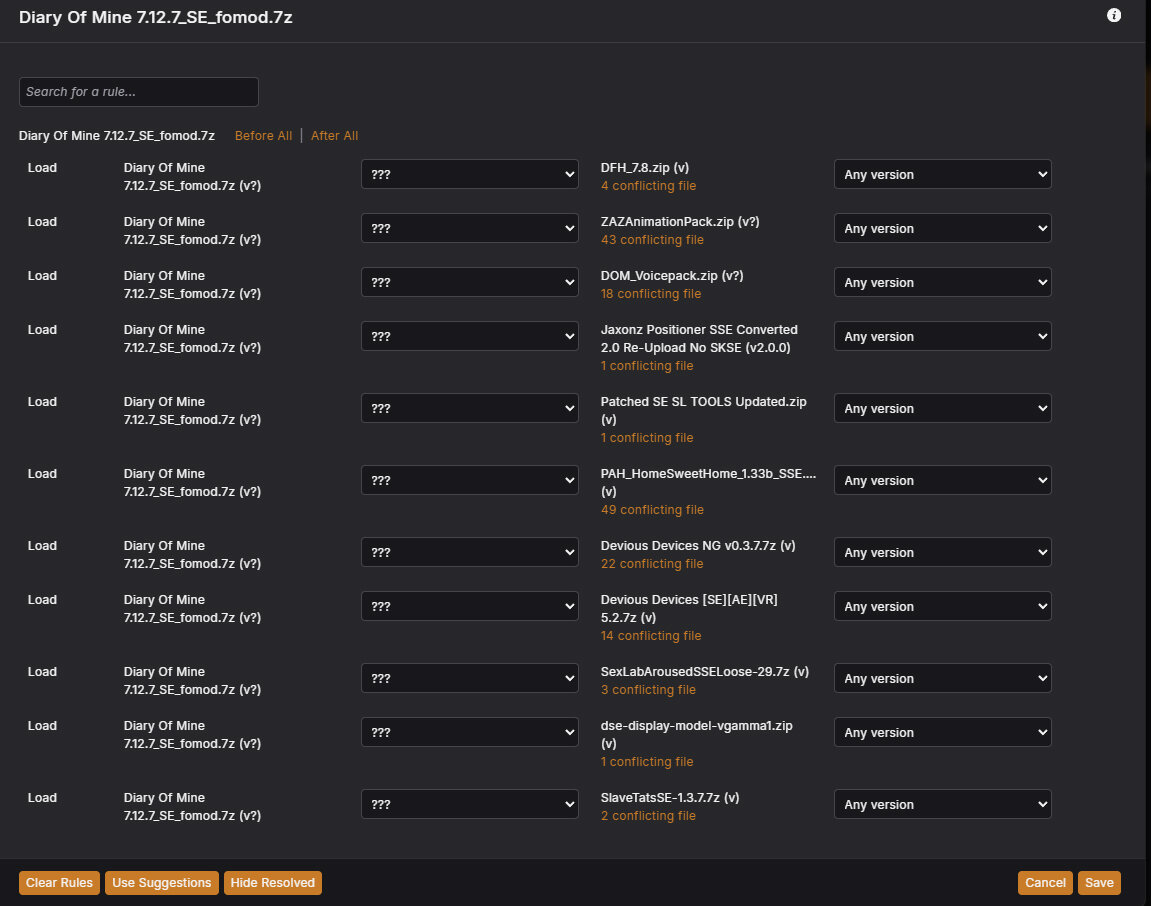Show the 49 conflicting files link
This screenshot has height=906, width=1151.
652,510
